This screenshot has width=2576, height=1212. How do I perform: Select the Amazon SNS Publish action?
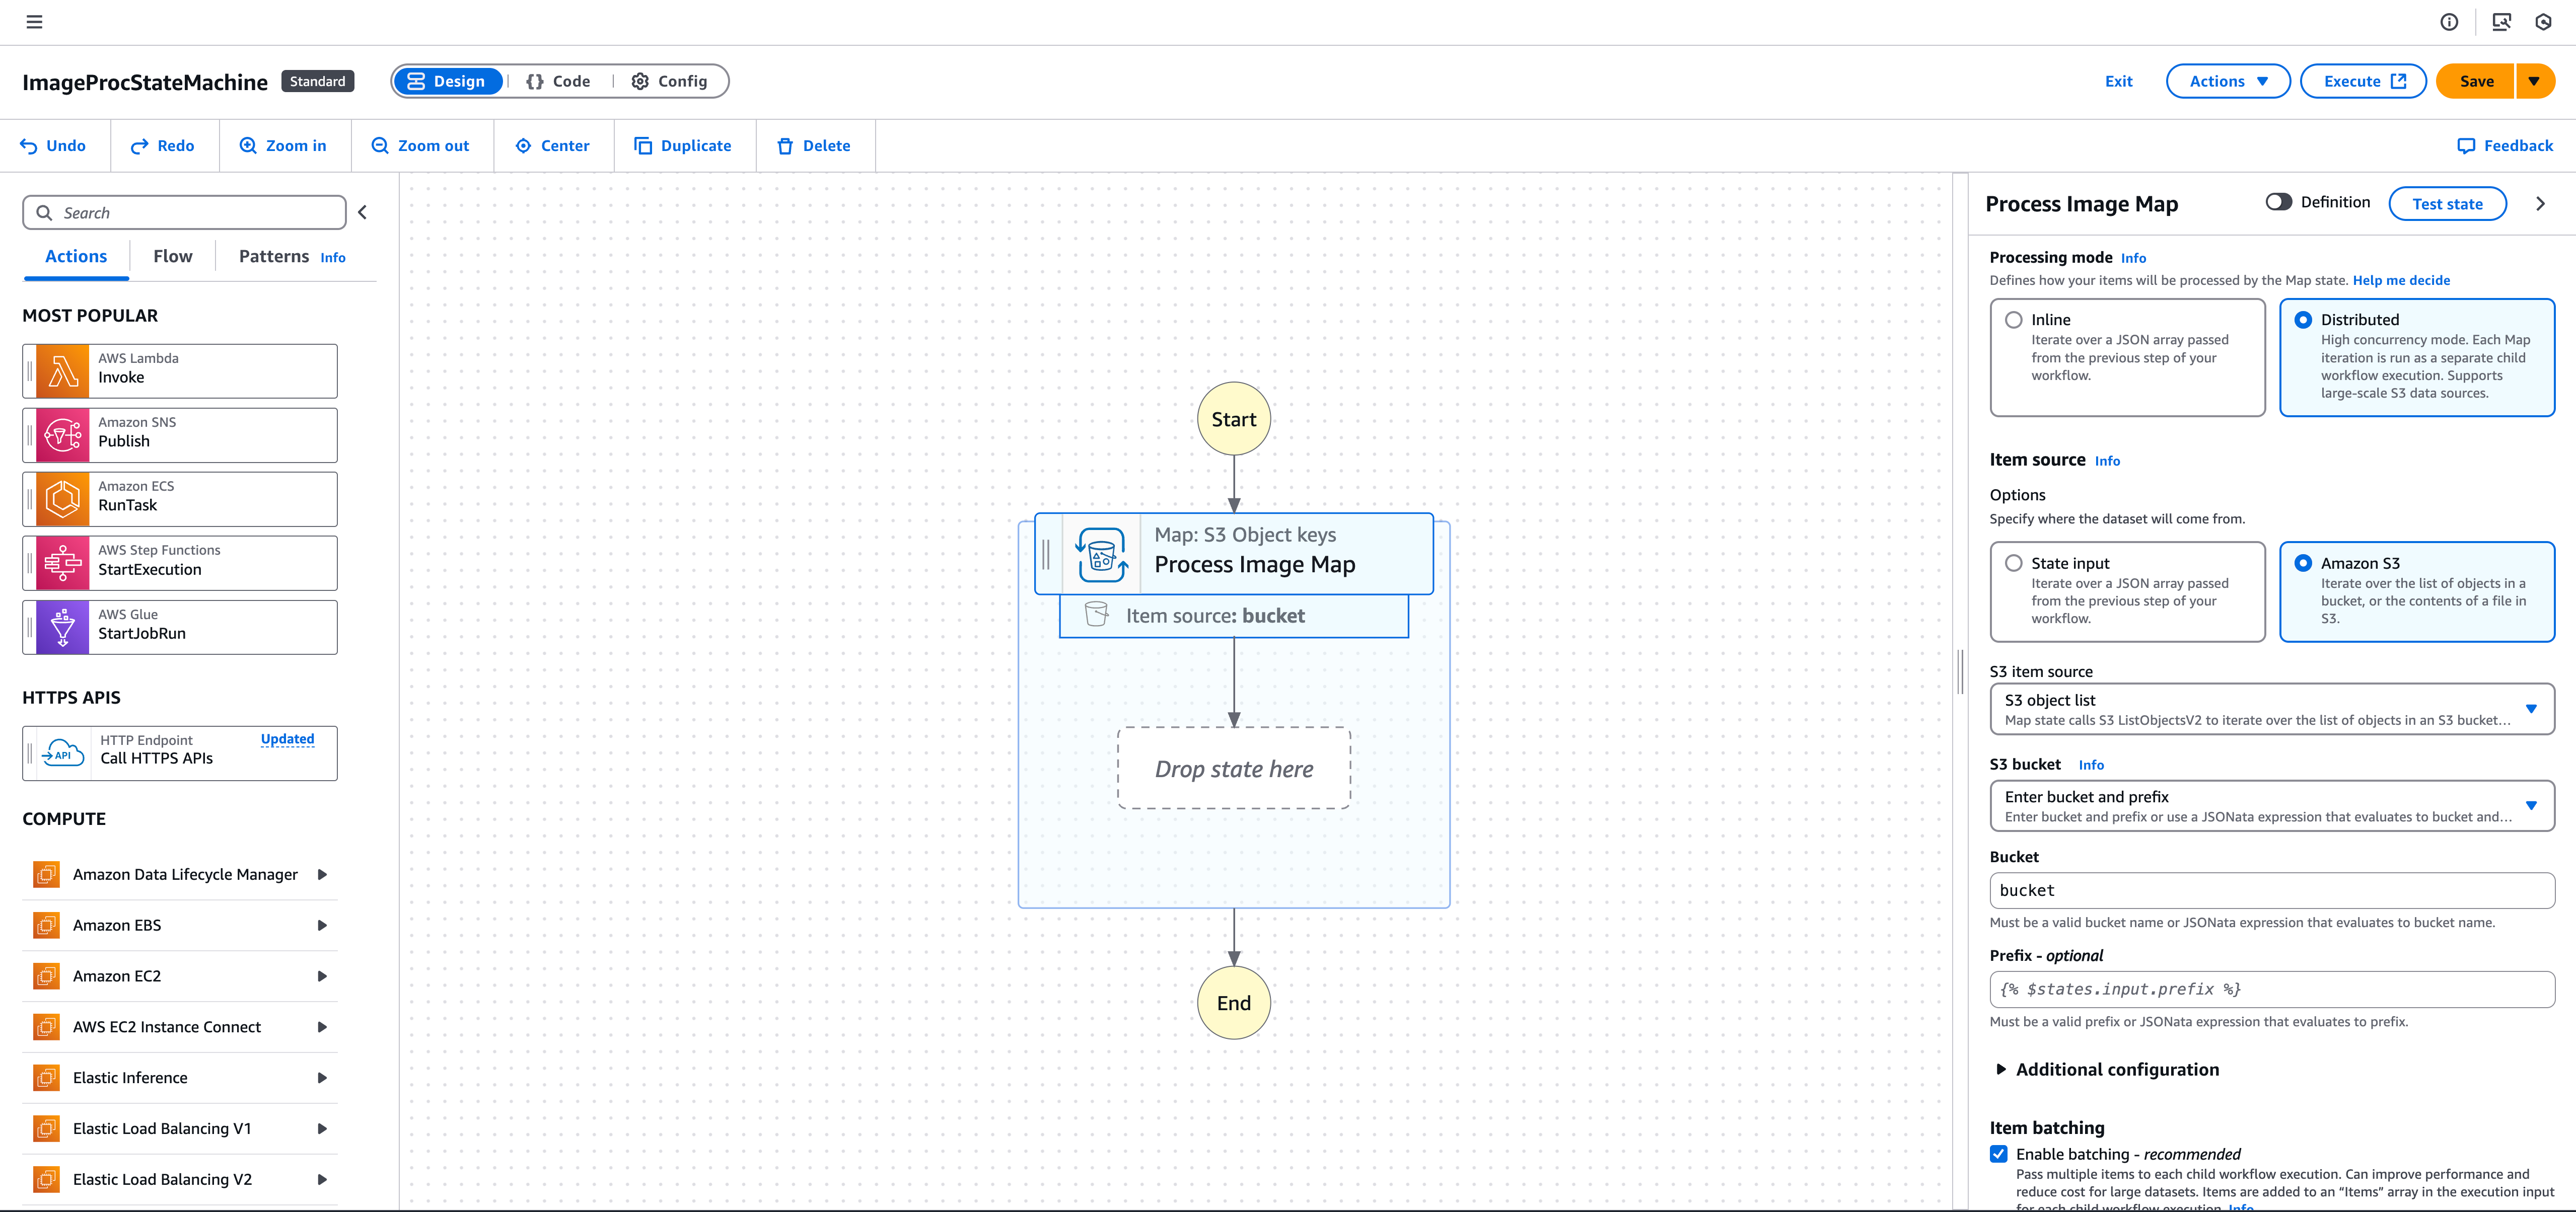180,434
